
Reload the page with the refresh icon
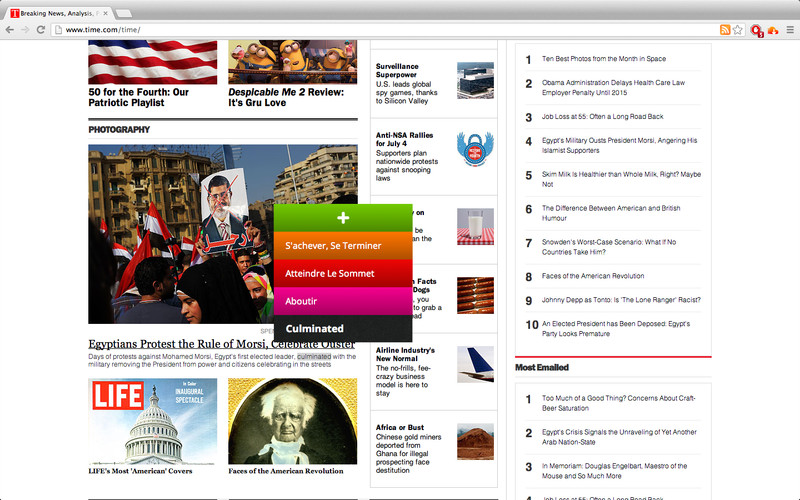[41, 30]
